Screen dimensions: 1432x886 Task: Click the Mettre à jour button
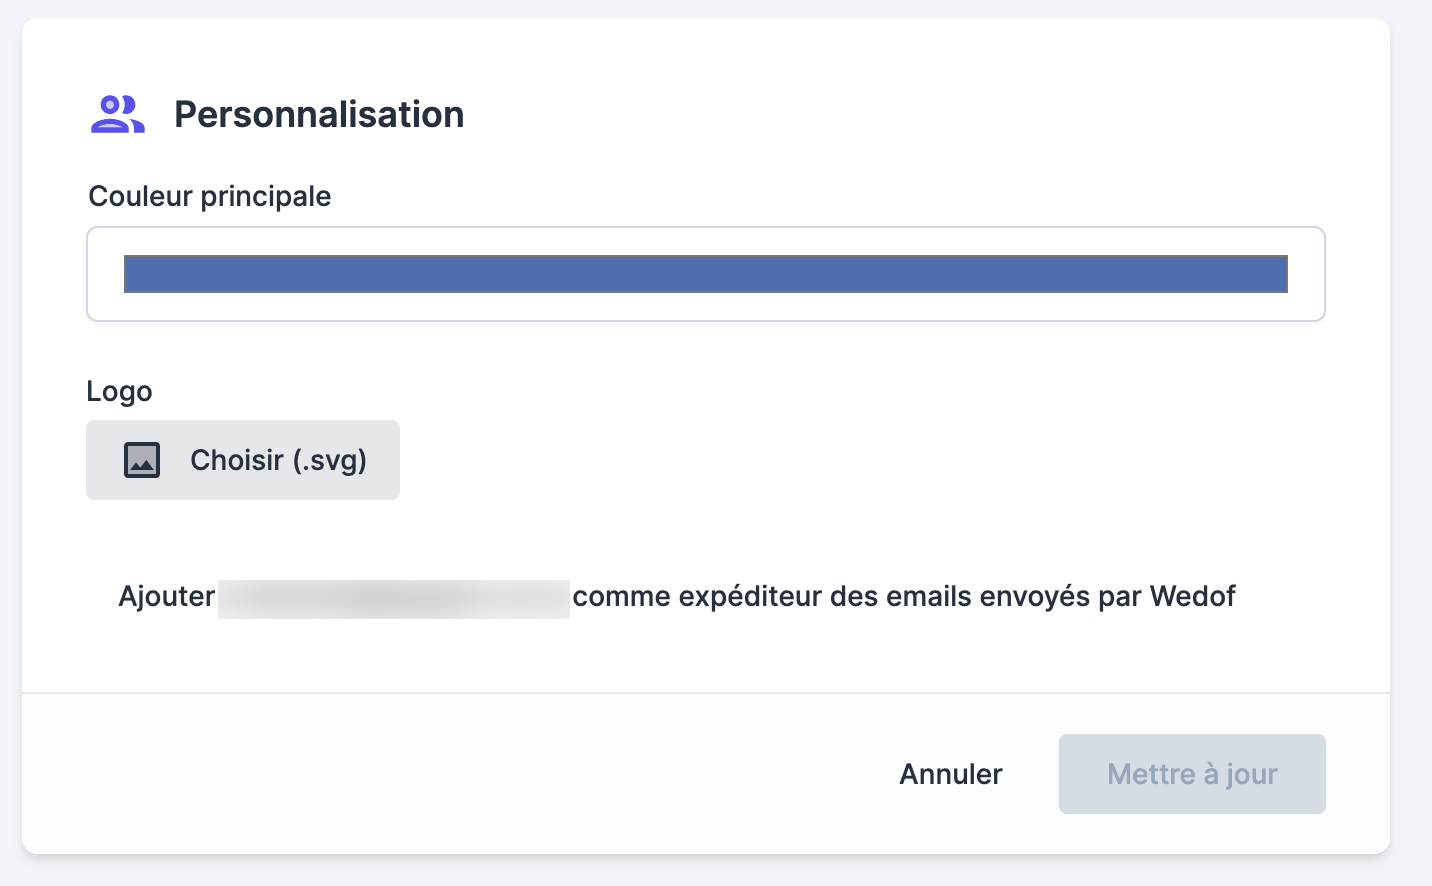(1192, 774)
